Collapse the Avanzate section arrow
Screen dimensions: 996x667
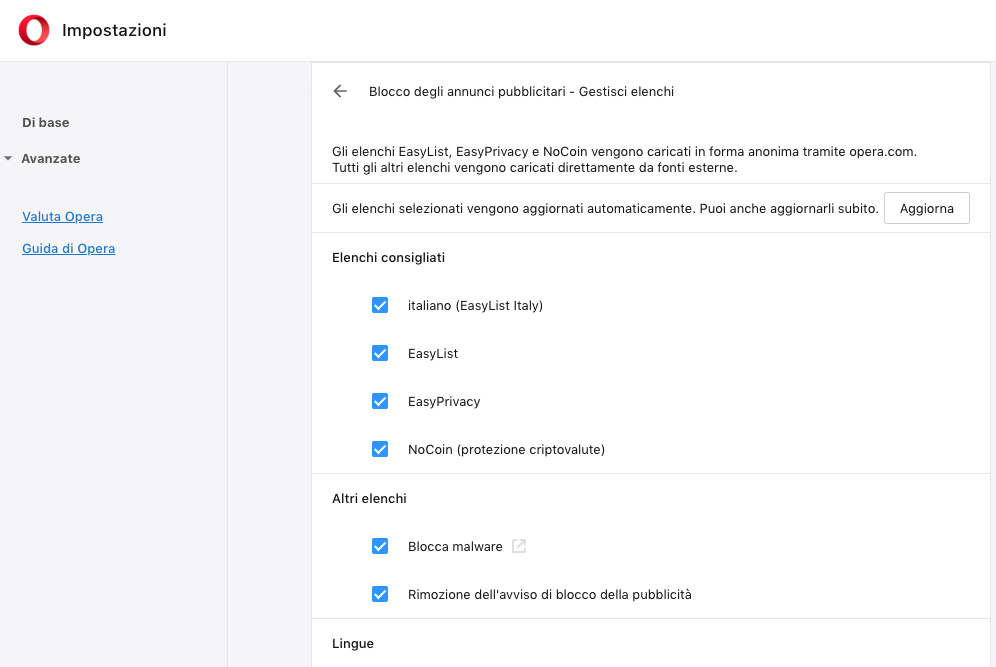tap(8, 158)
